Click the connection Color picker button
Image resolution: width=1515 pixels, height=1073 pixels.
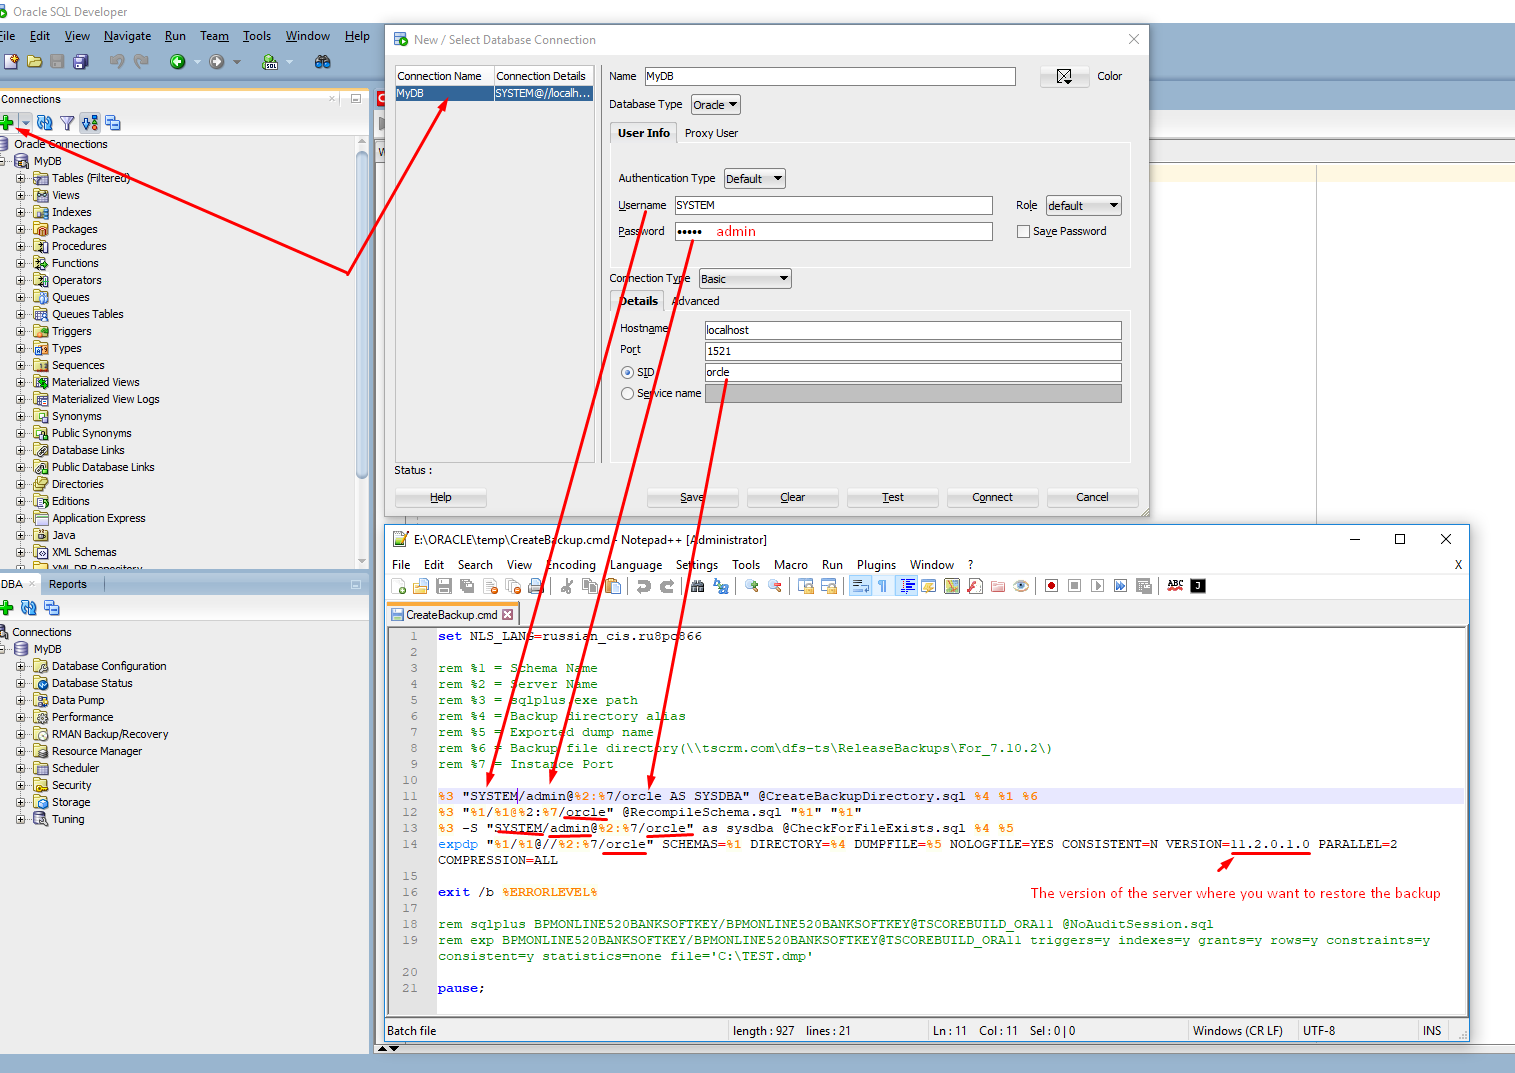1064,76
